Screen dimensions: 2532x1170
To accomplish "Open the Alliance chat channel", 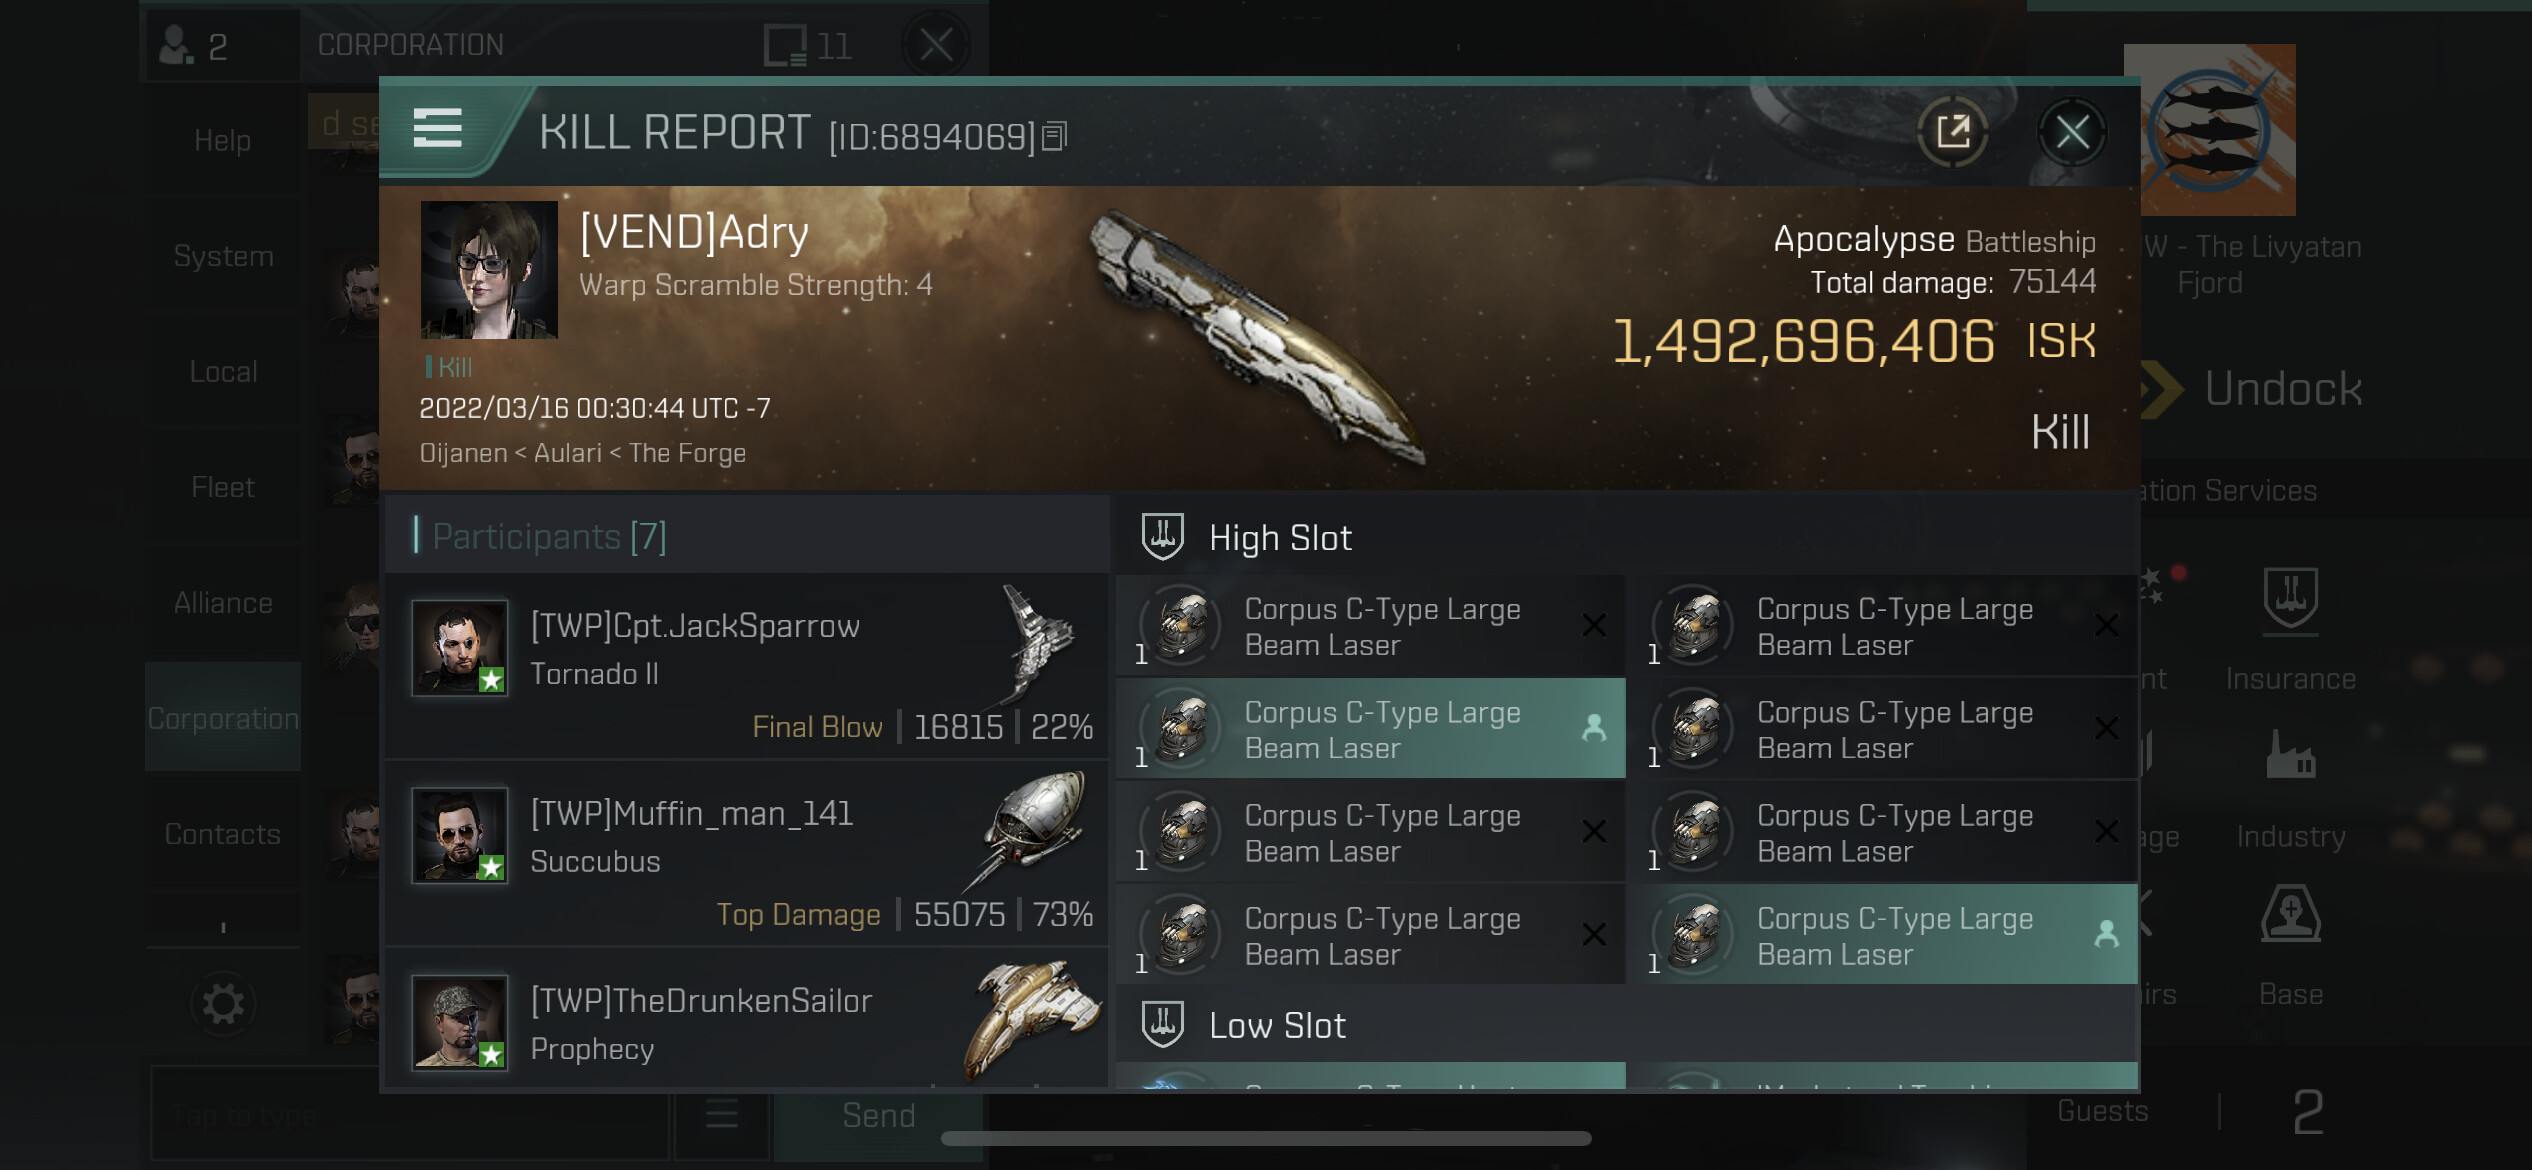I will [x=223, y=603].
